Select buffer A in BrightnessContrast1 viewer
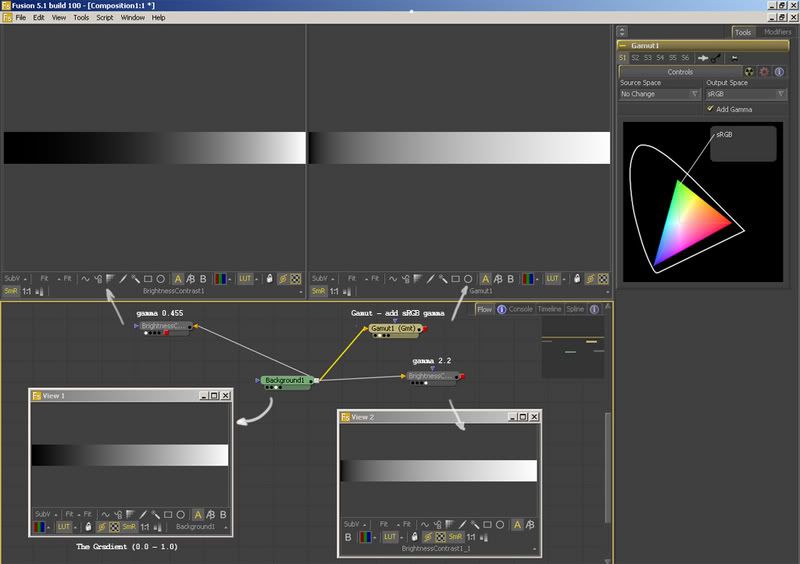Viewport: 800px width, 564px height. 178,279
